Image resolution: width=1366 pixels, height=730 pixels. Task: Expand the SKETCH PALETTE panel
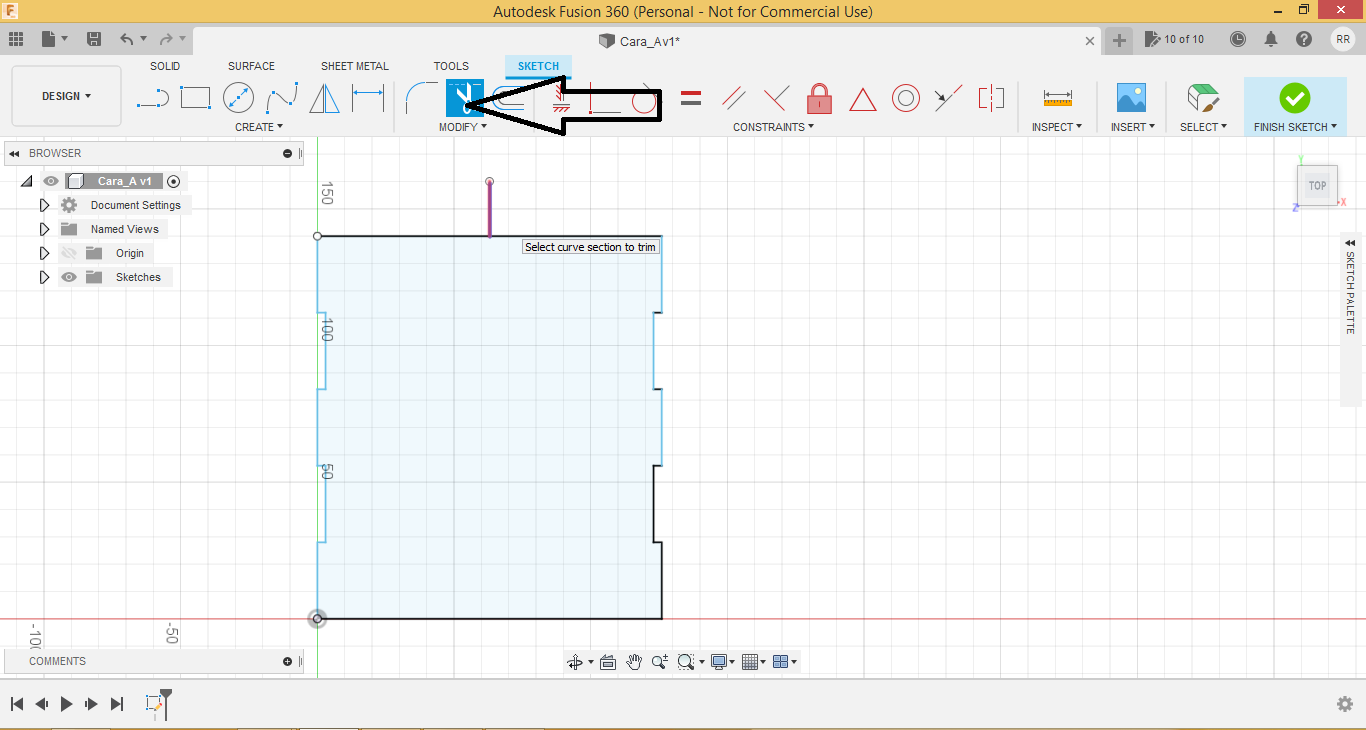pyautogui.click(x=1351, y=243)
